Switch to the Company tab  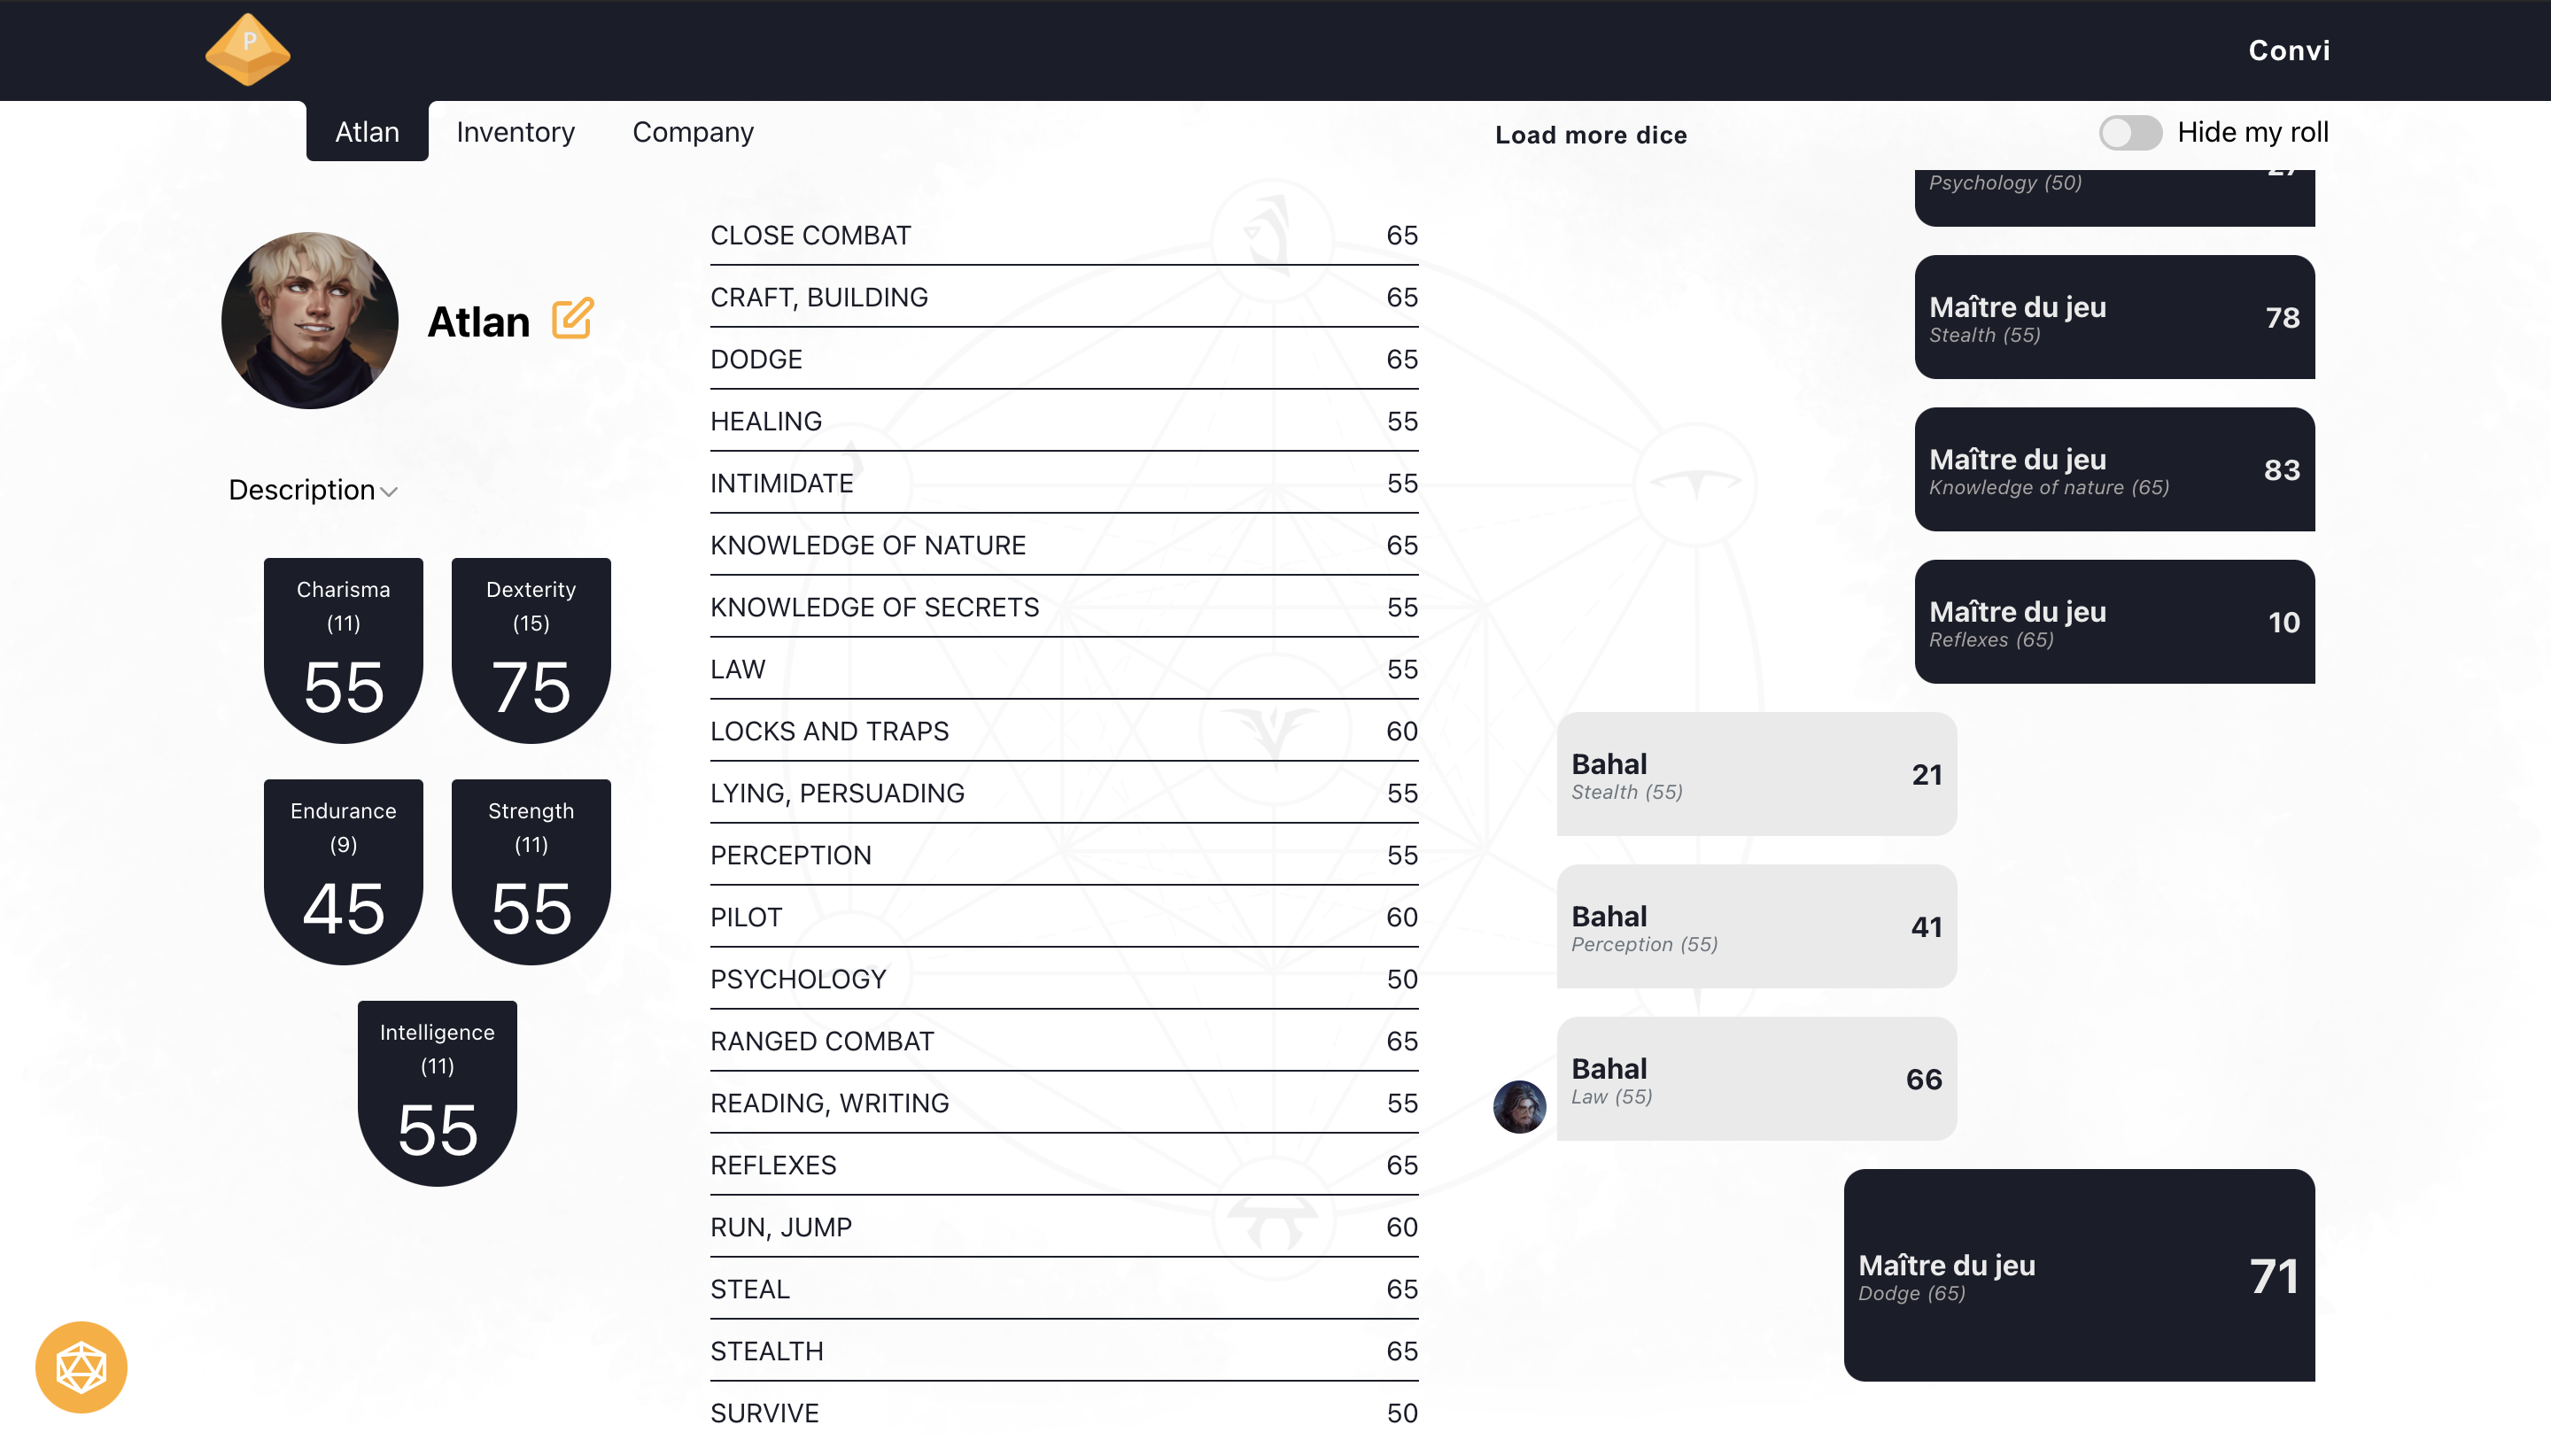point(694,131)
